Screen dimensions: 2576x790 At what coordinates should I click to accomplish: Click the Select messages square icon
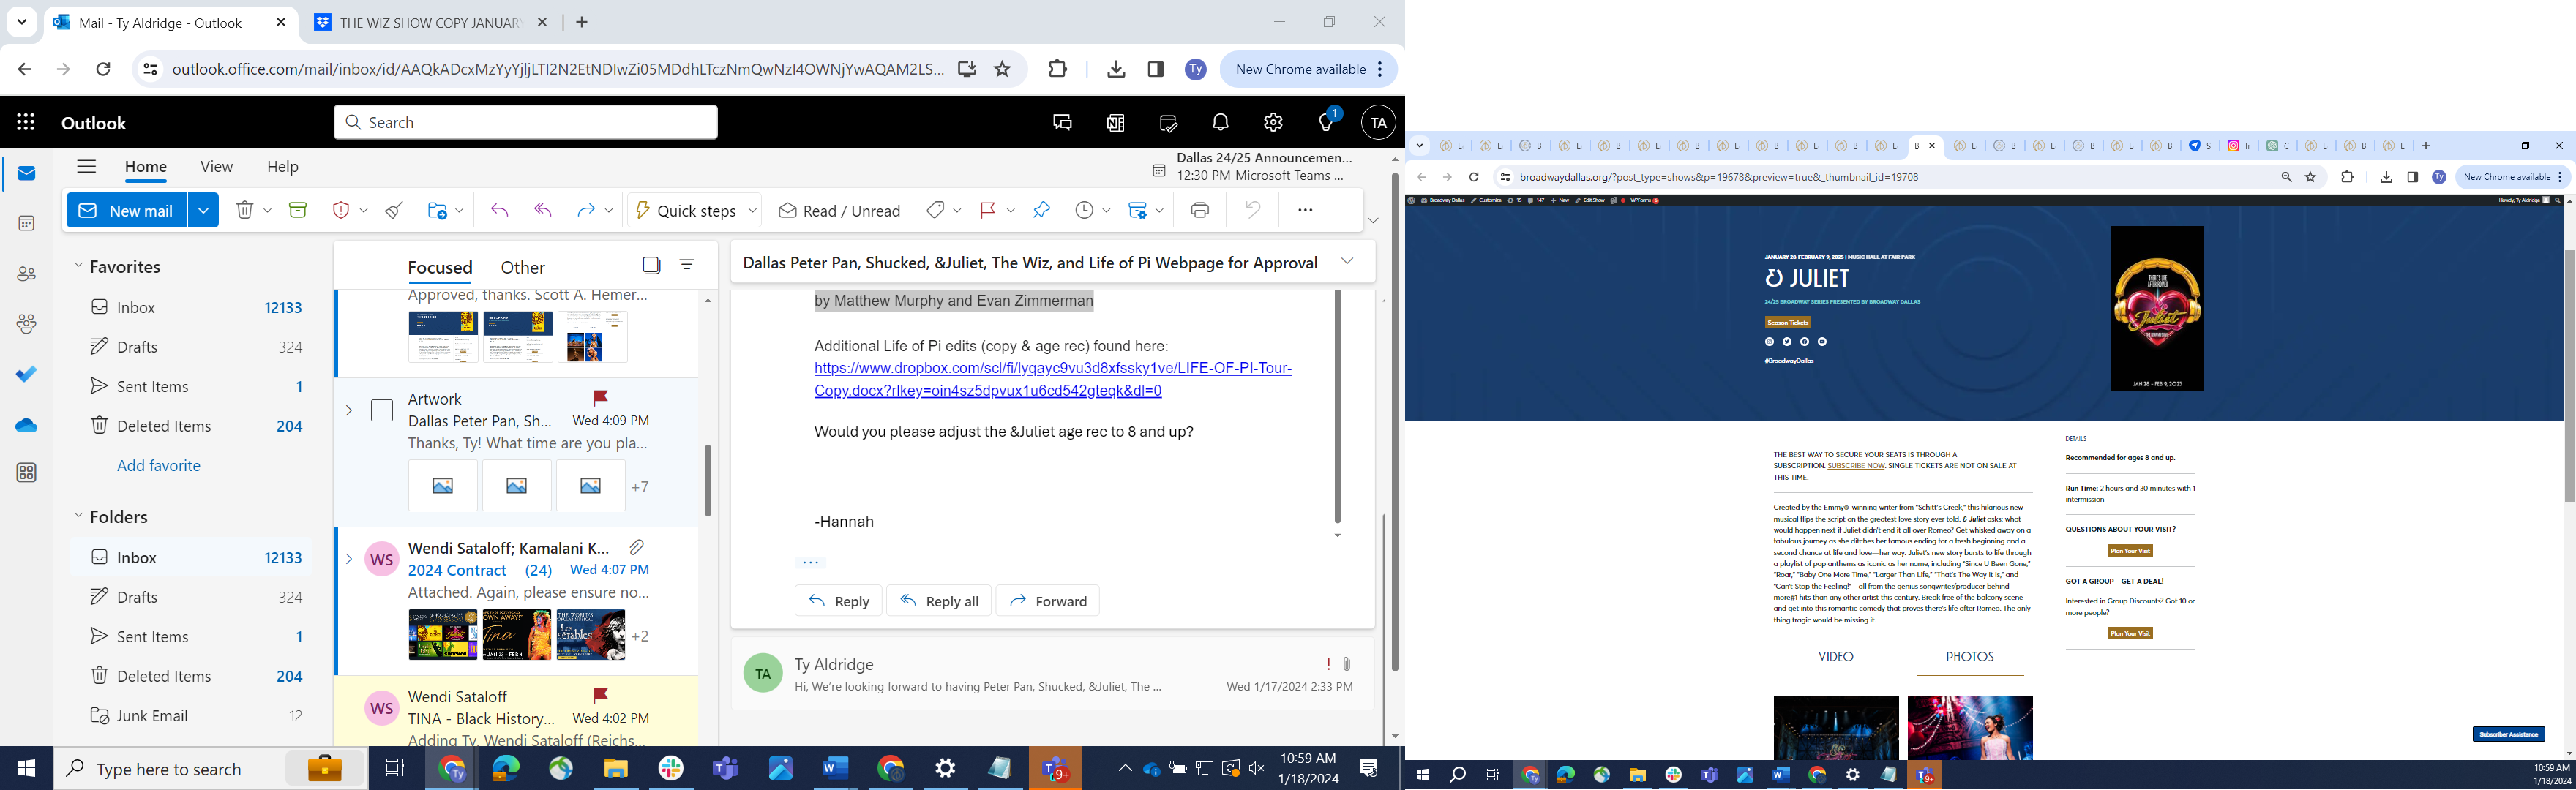[652, 265]
